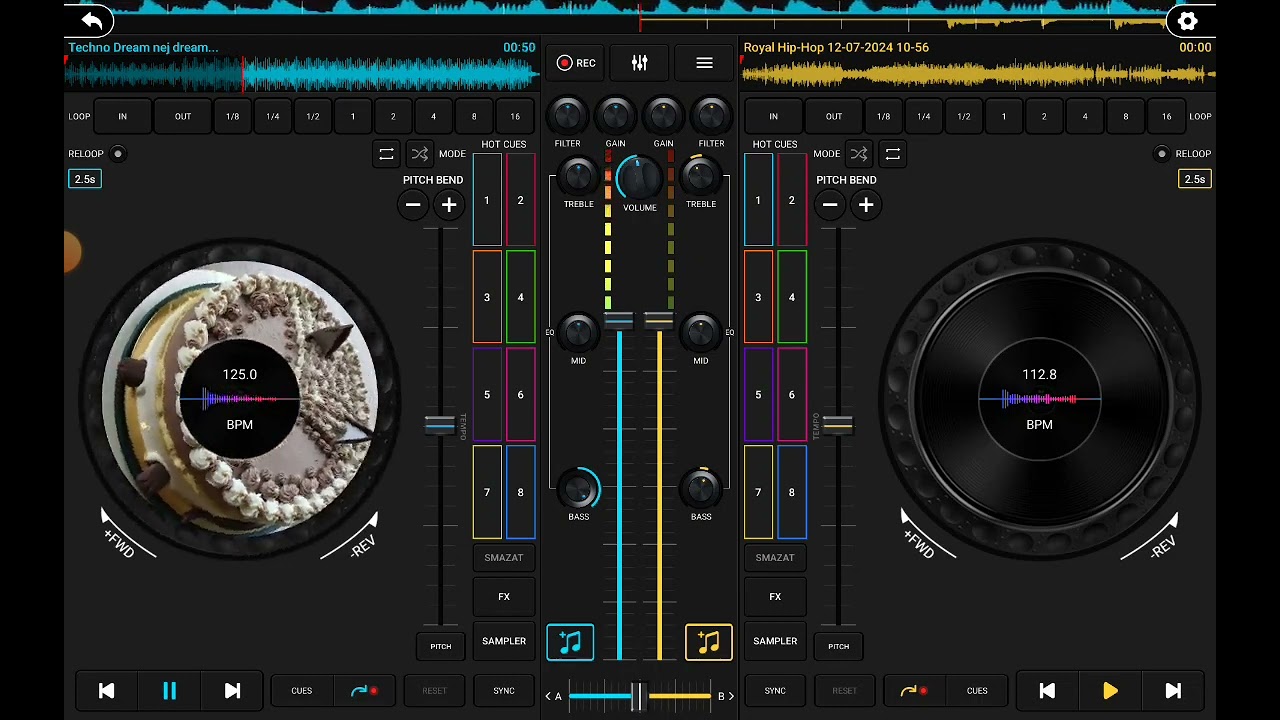Toggle left deck RELOOP radio button
This screenshot has height=720, width=1280.
[118, 154]
